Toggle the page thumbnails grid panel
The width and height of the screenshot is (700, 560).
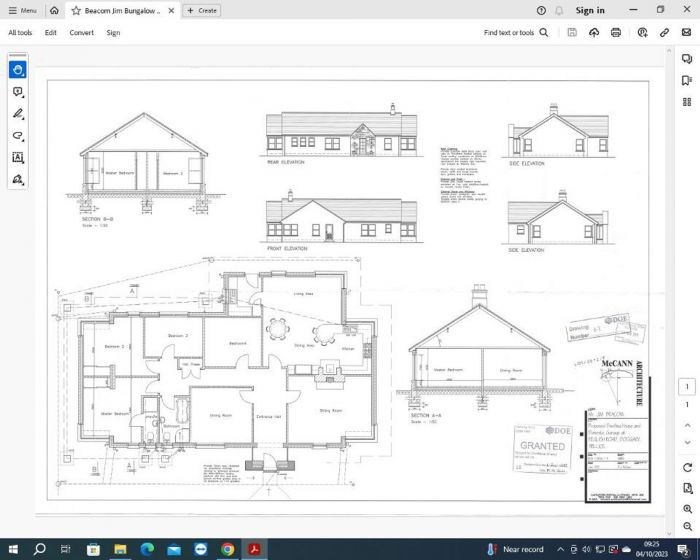687,101
